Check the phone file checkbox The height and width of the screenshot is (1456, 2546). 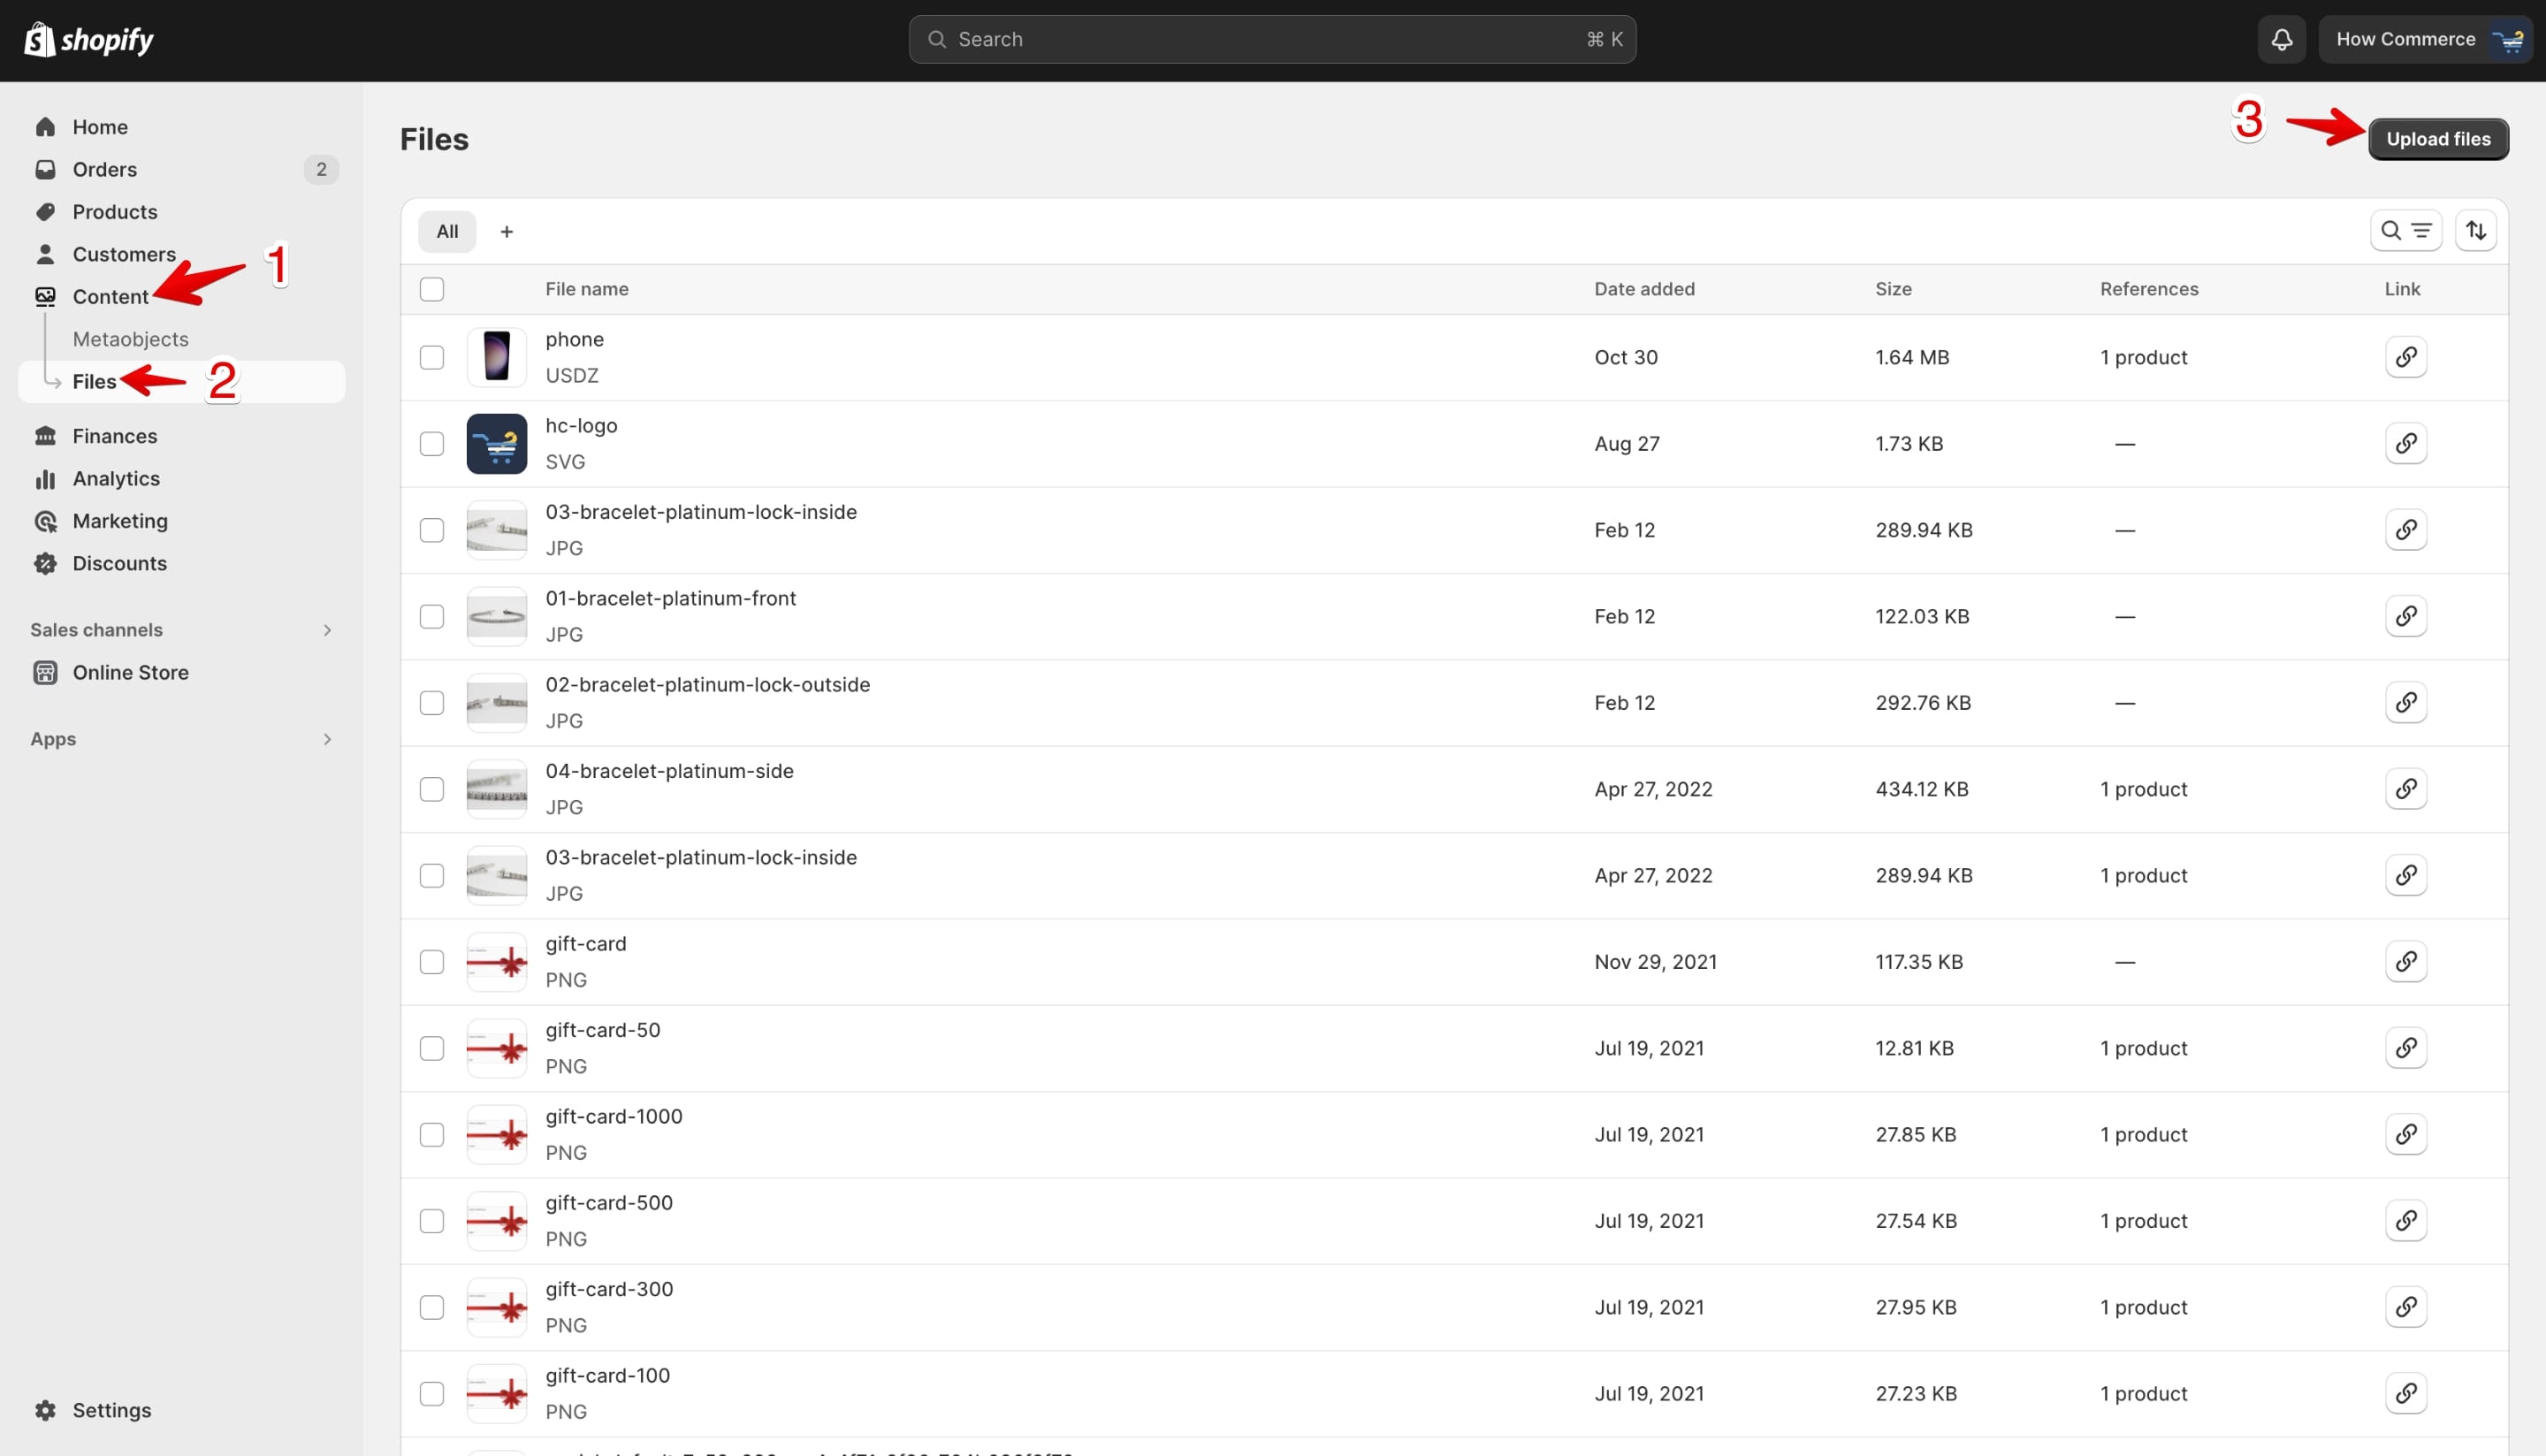coord(432,357)
